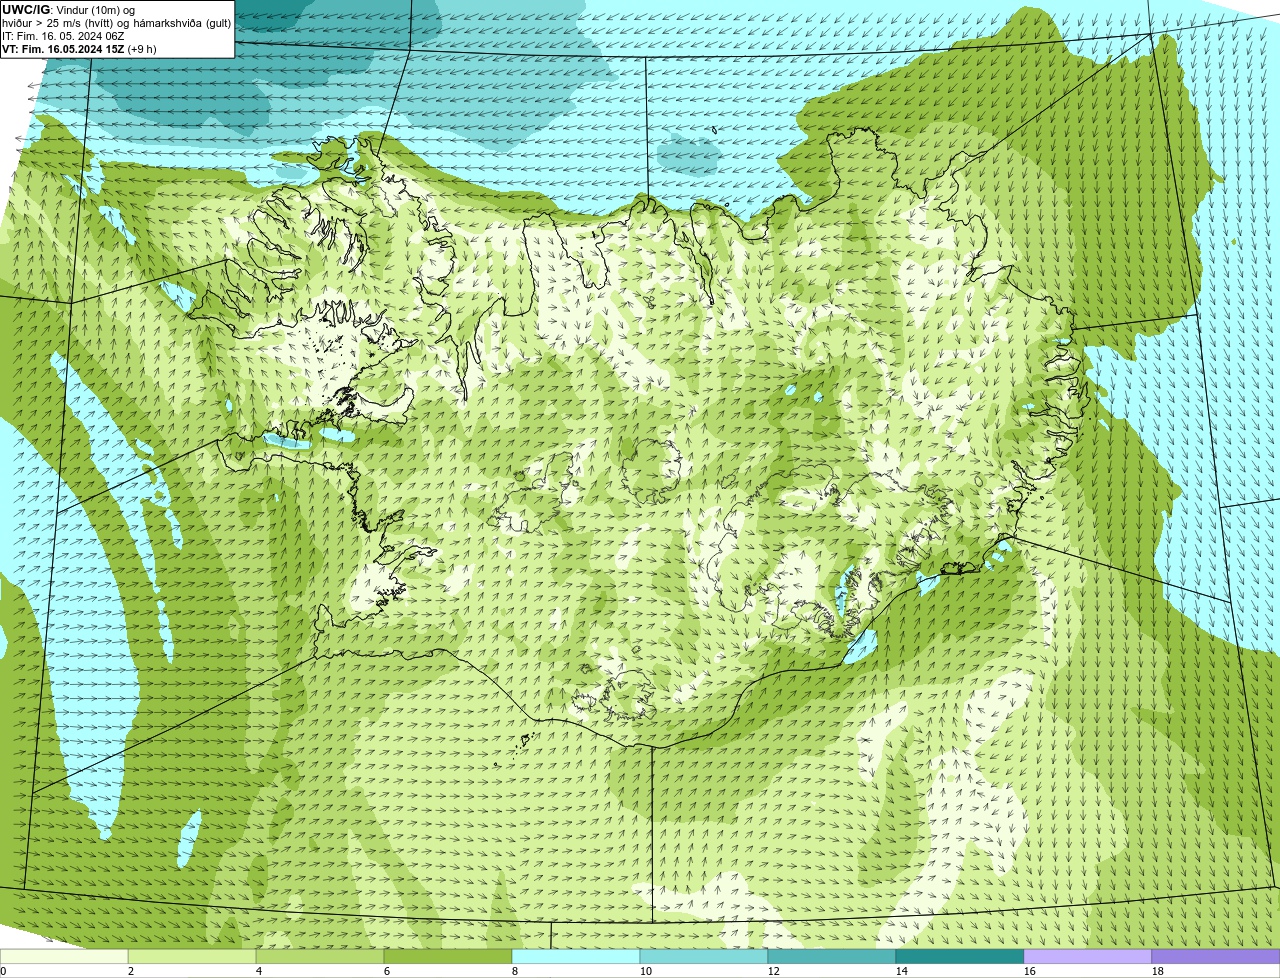
Task: Click the legend scale value '2'
Action: tap(131, 971)
